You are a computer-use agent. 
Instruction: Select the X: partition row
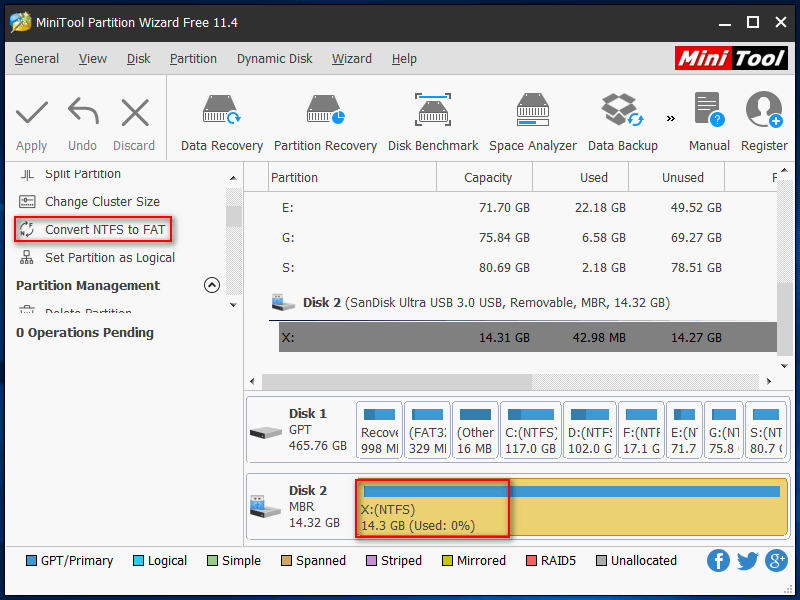(528, 337)
